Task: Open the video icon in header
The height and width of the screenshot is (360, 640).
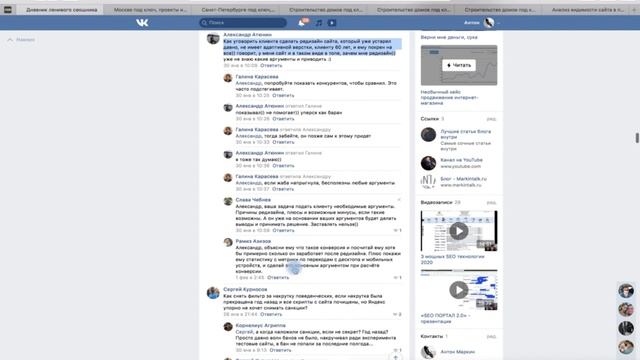Action: (332, 23)
